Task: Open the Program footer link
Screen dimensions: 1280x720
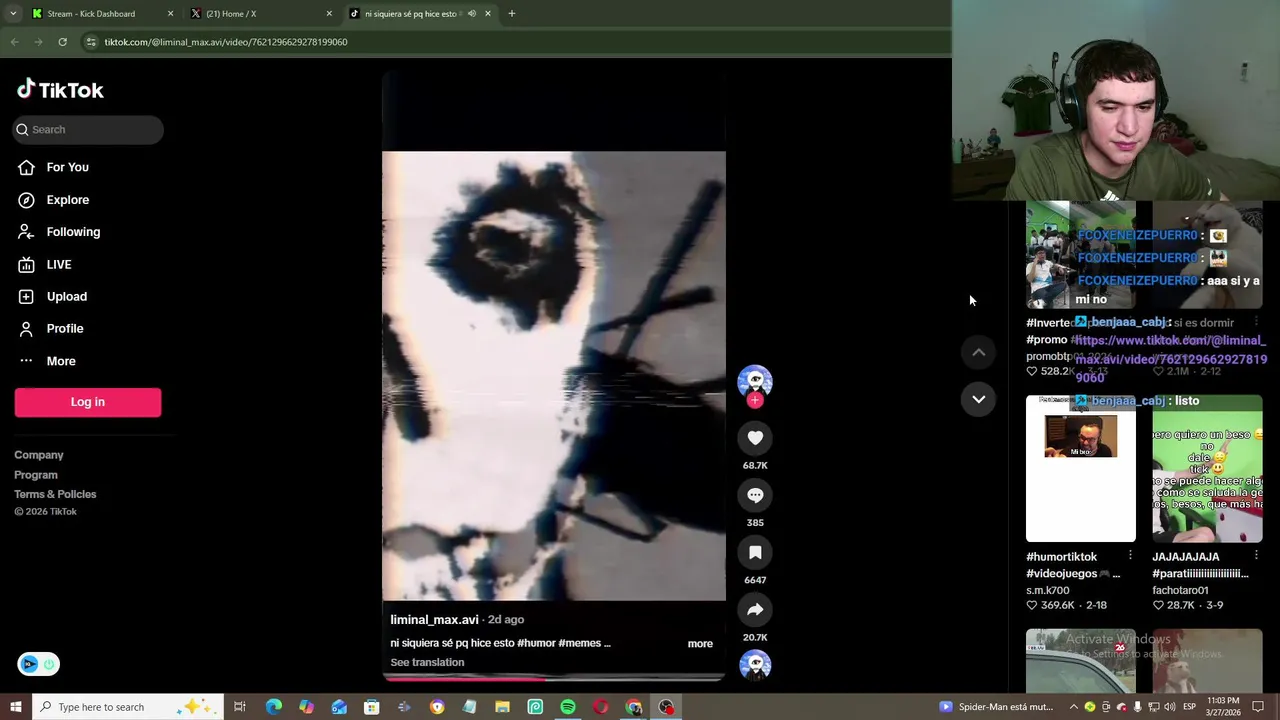Action: point(36,475)
